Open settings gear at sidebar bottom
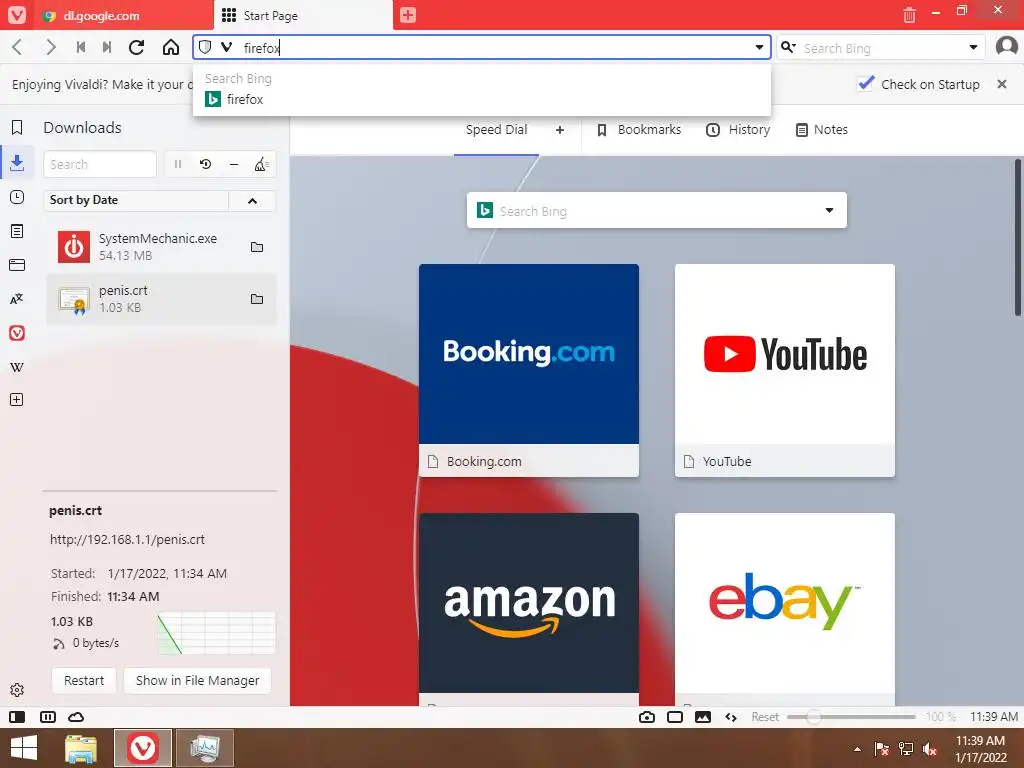Image resolution: width=1024 pixels, height=768 pixels. coord(17,690)
